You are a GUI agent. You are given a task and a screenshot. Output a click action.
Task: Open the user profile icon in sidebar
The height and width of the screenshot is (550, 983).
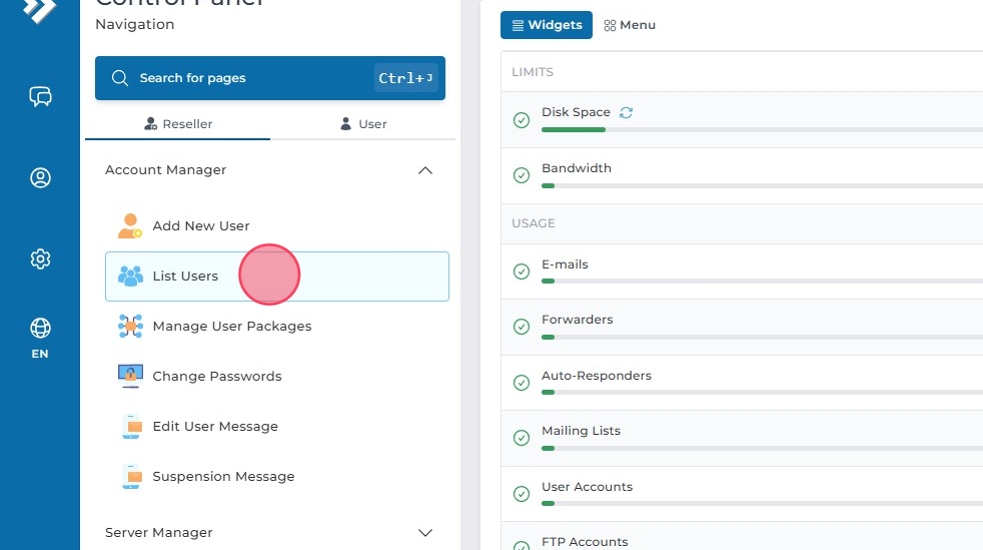40,178
